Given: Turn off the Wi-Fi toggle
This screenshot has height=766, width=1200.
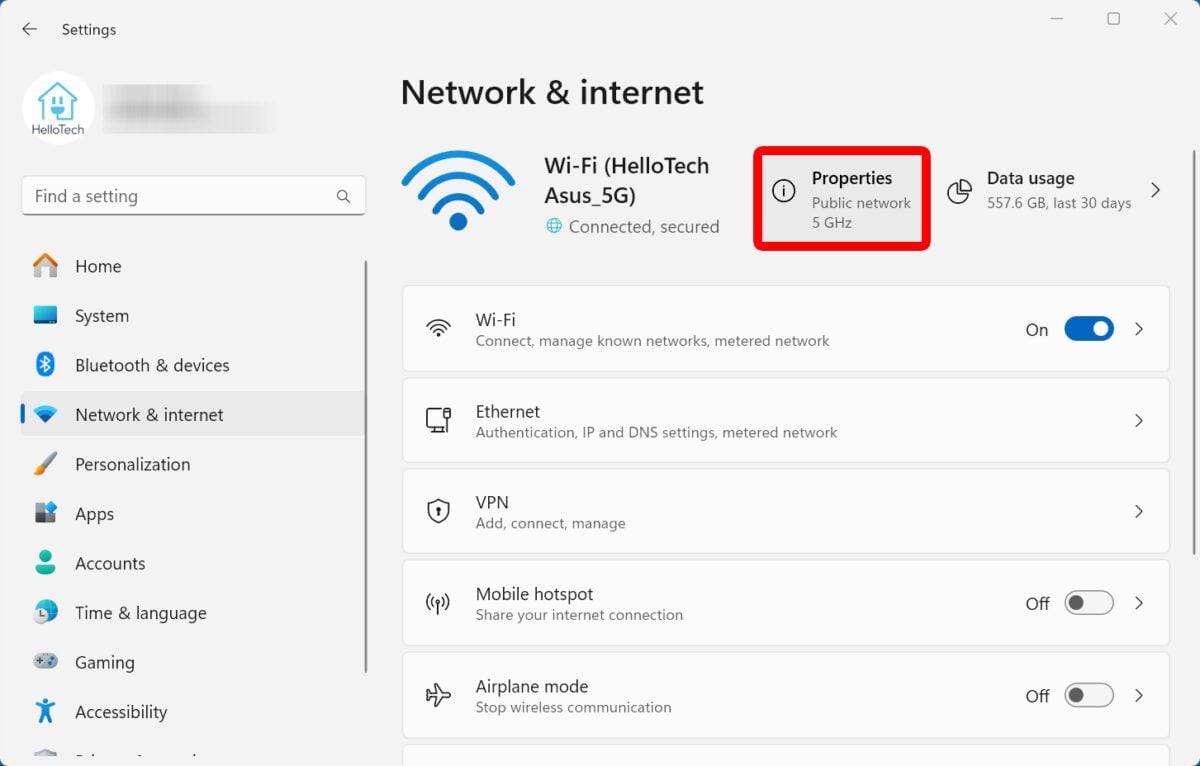Looking at the screenshot, I should pyautogui.click(x=1089, y=328).
